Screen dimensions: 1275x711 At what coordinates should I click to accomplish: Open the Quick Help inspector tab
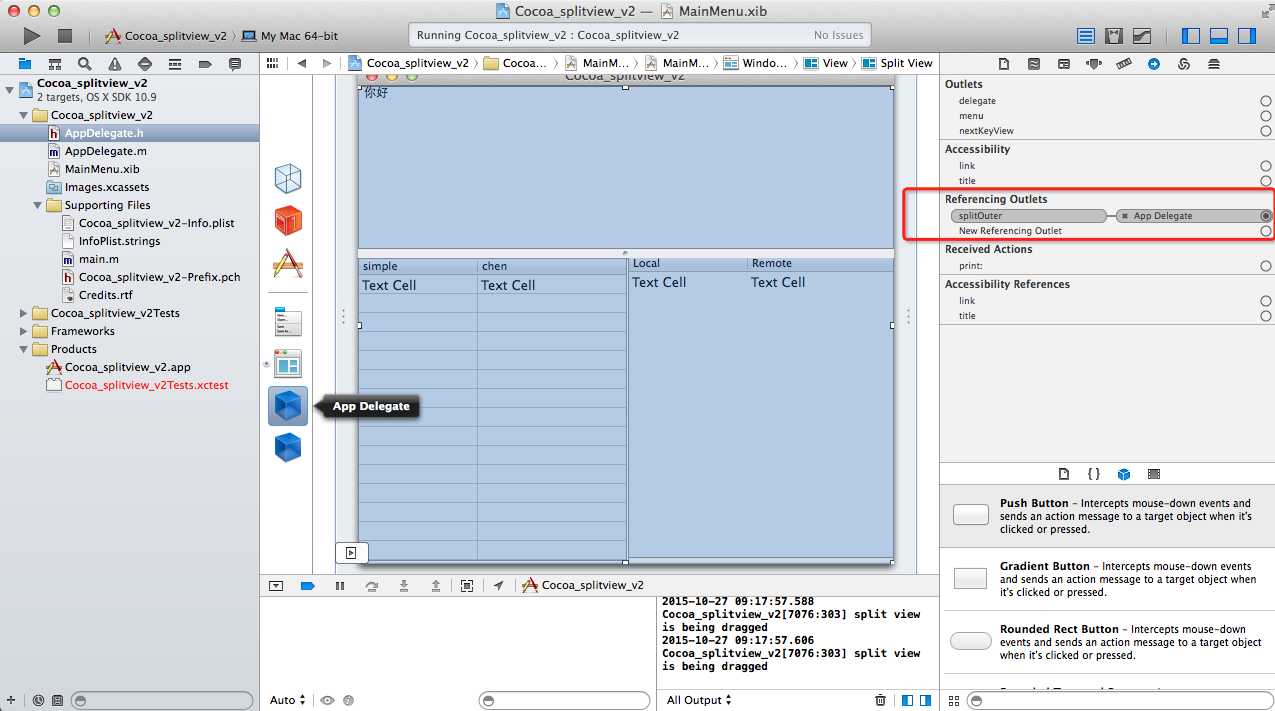[1034, 64]
